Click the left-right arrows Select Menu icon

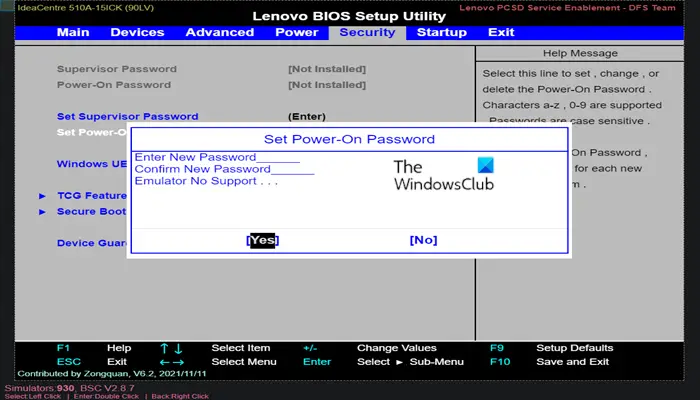coord(172,362)
